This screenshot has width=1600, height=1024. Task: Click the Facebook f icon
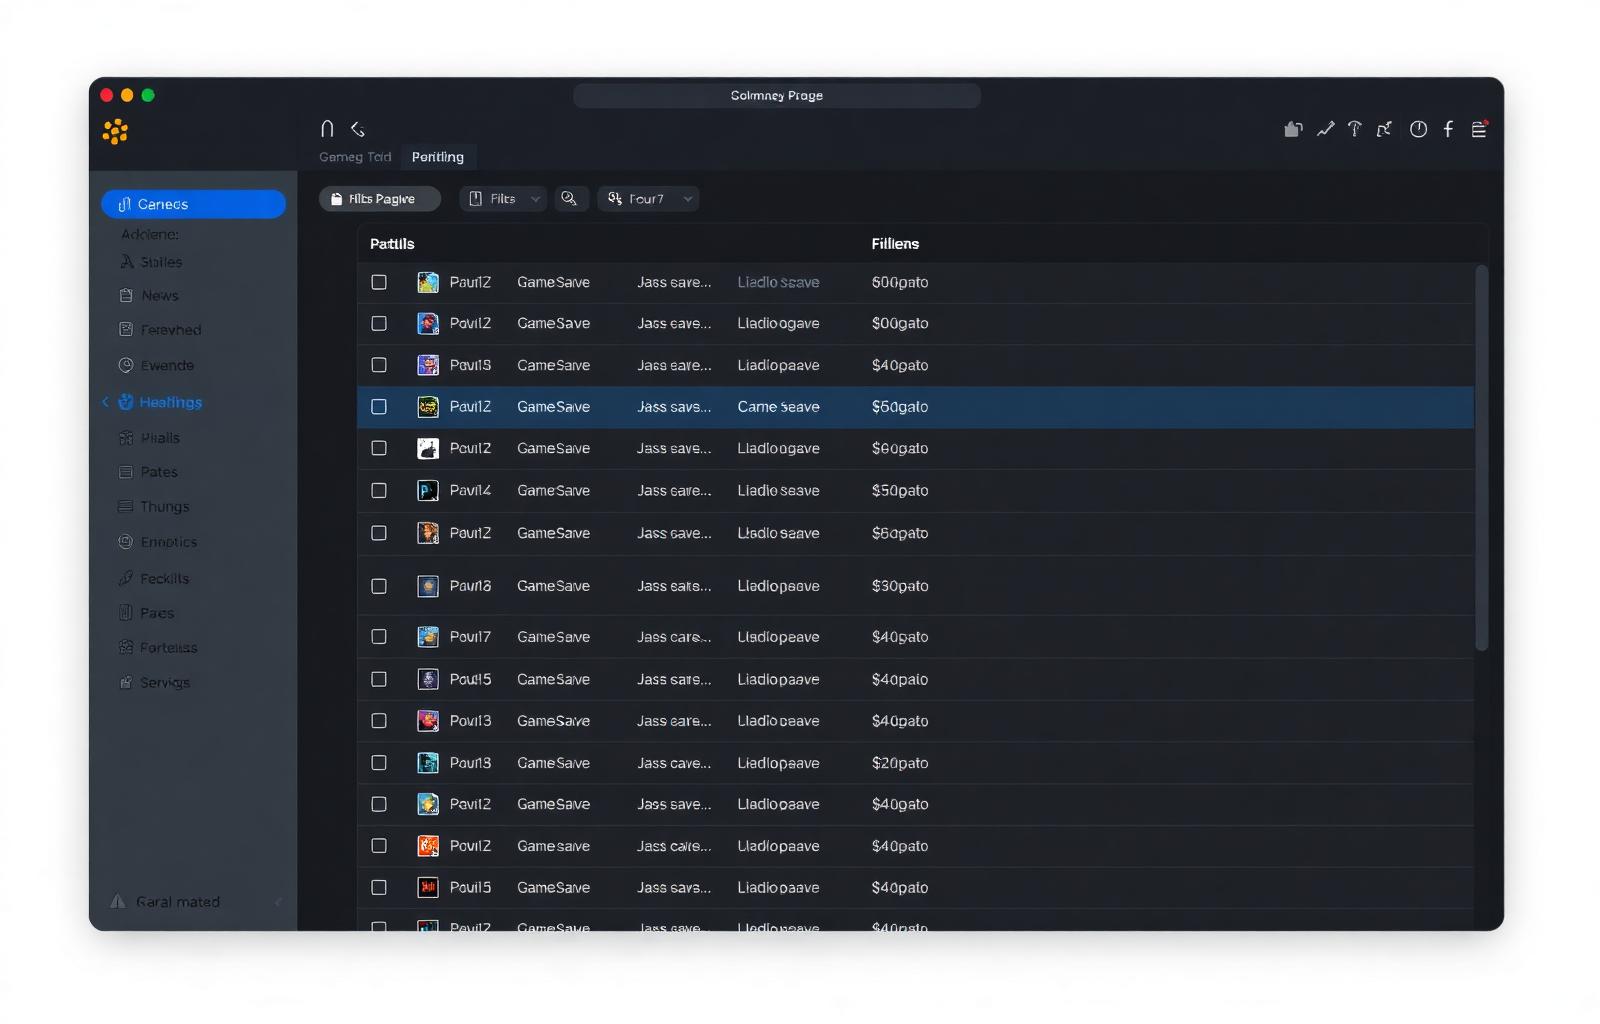[x=1448, y=128]
